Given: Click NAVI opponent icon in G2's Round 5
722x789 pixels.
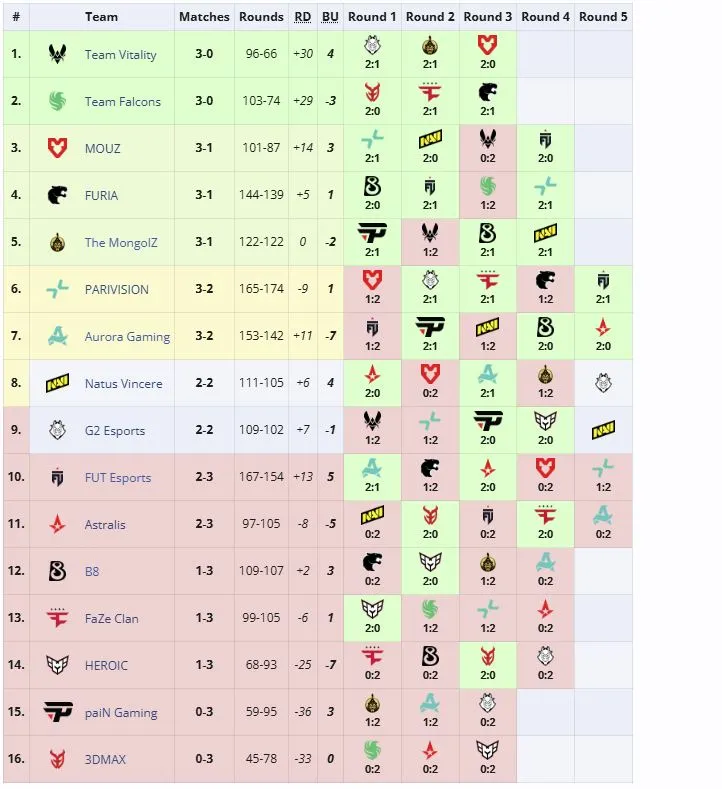Looking at the screenshot, I should [x=603, y=430].
